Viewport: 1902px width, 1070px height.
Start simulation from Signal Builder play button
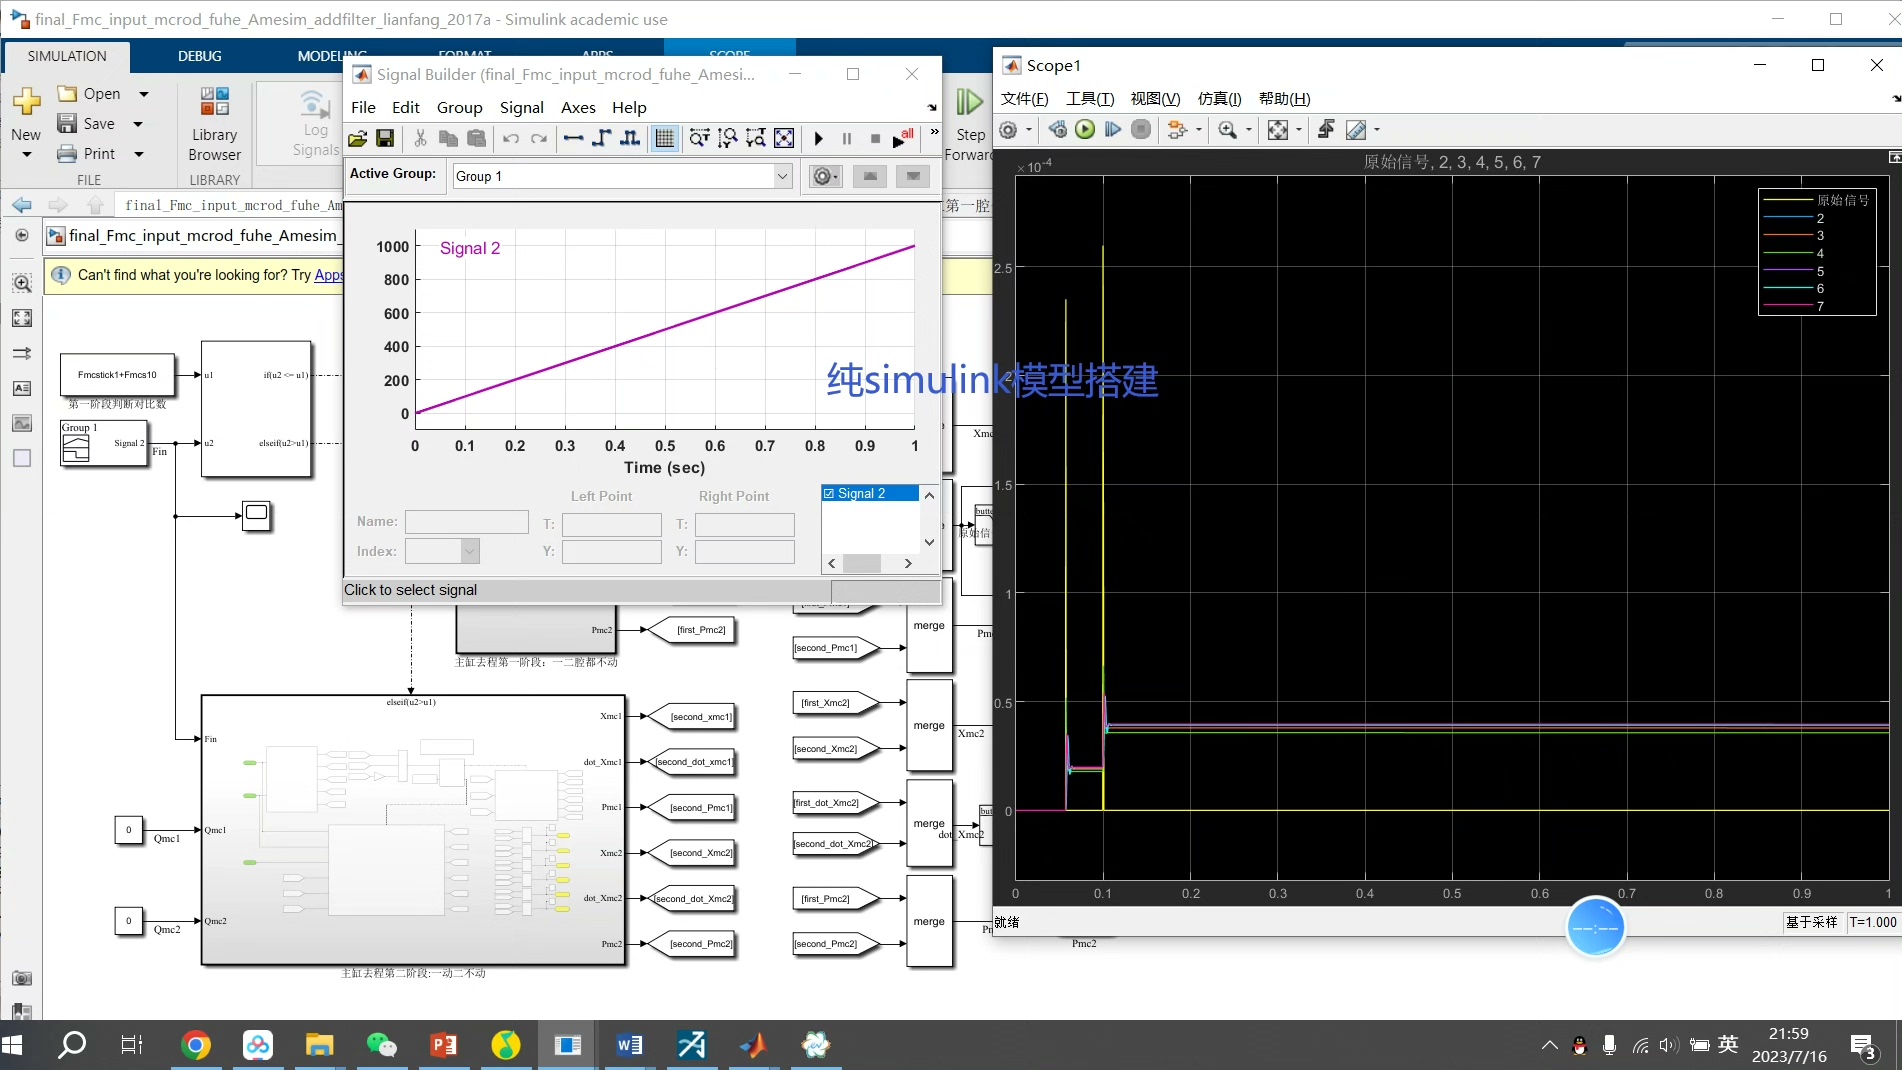[x=819, y=139]
